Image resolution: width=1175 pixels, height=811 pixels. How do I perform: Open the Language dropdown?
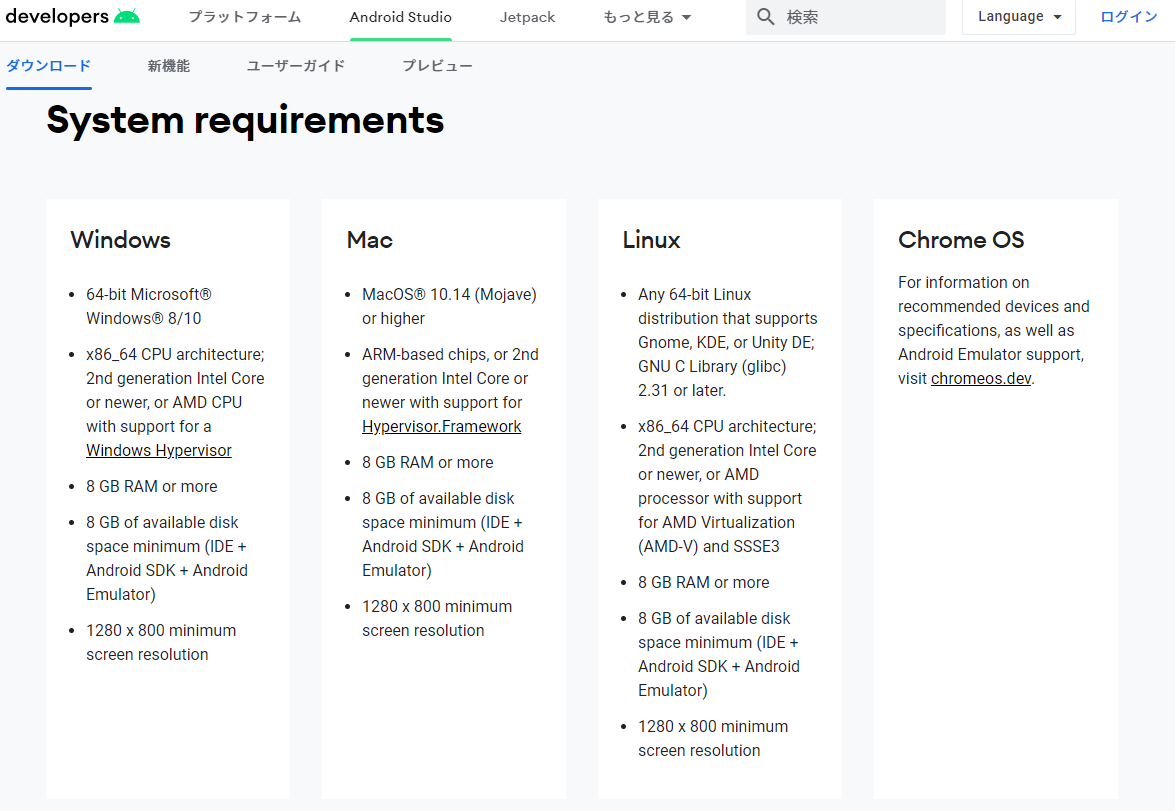(1019, 16)
